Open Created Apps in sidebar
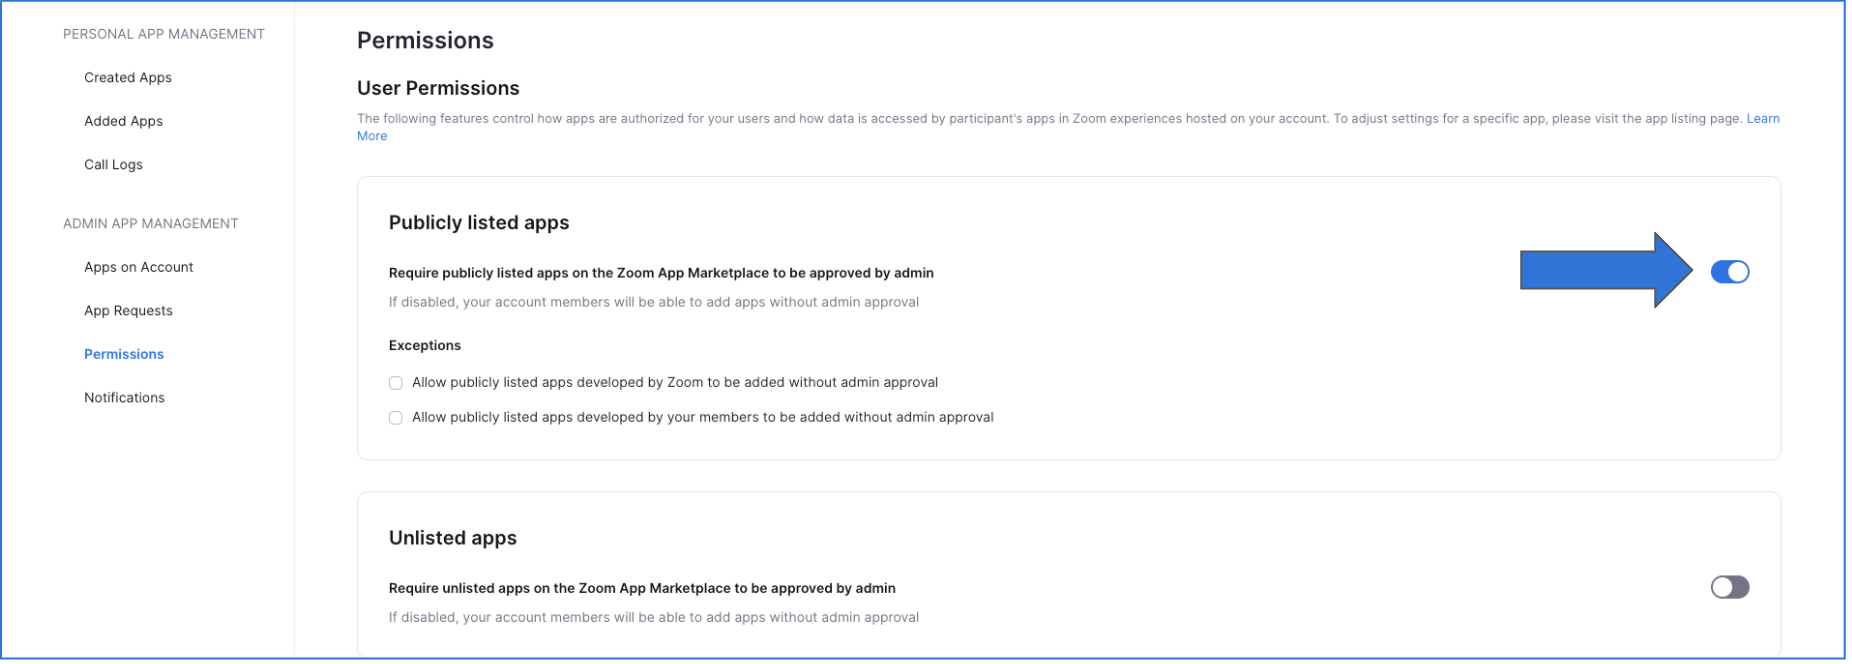Screen dimensions: 1852x664 pos(128,78)
